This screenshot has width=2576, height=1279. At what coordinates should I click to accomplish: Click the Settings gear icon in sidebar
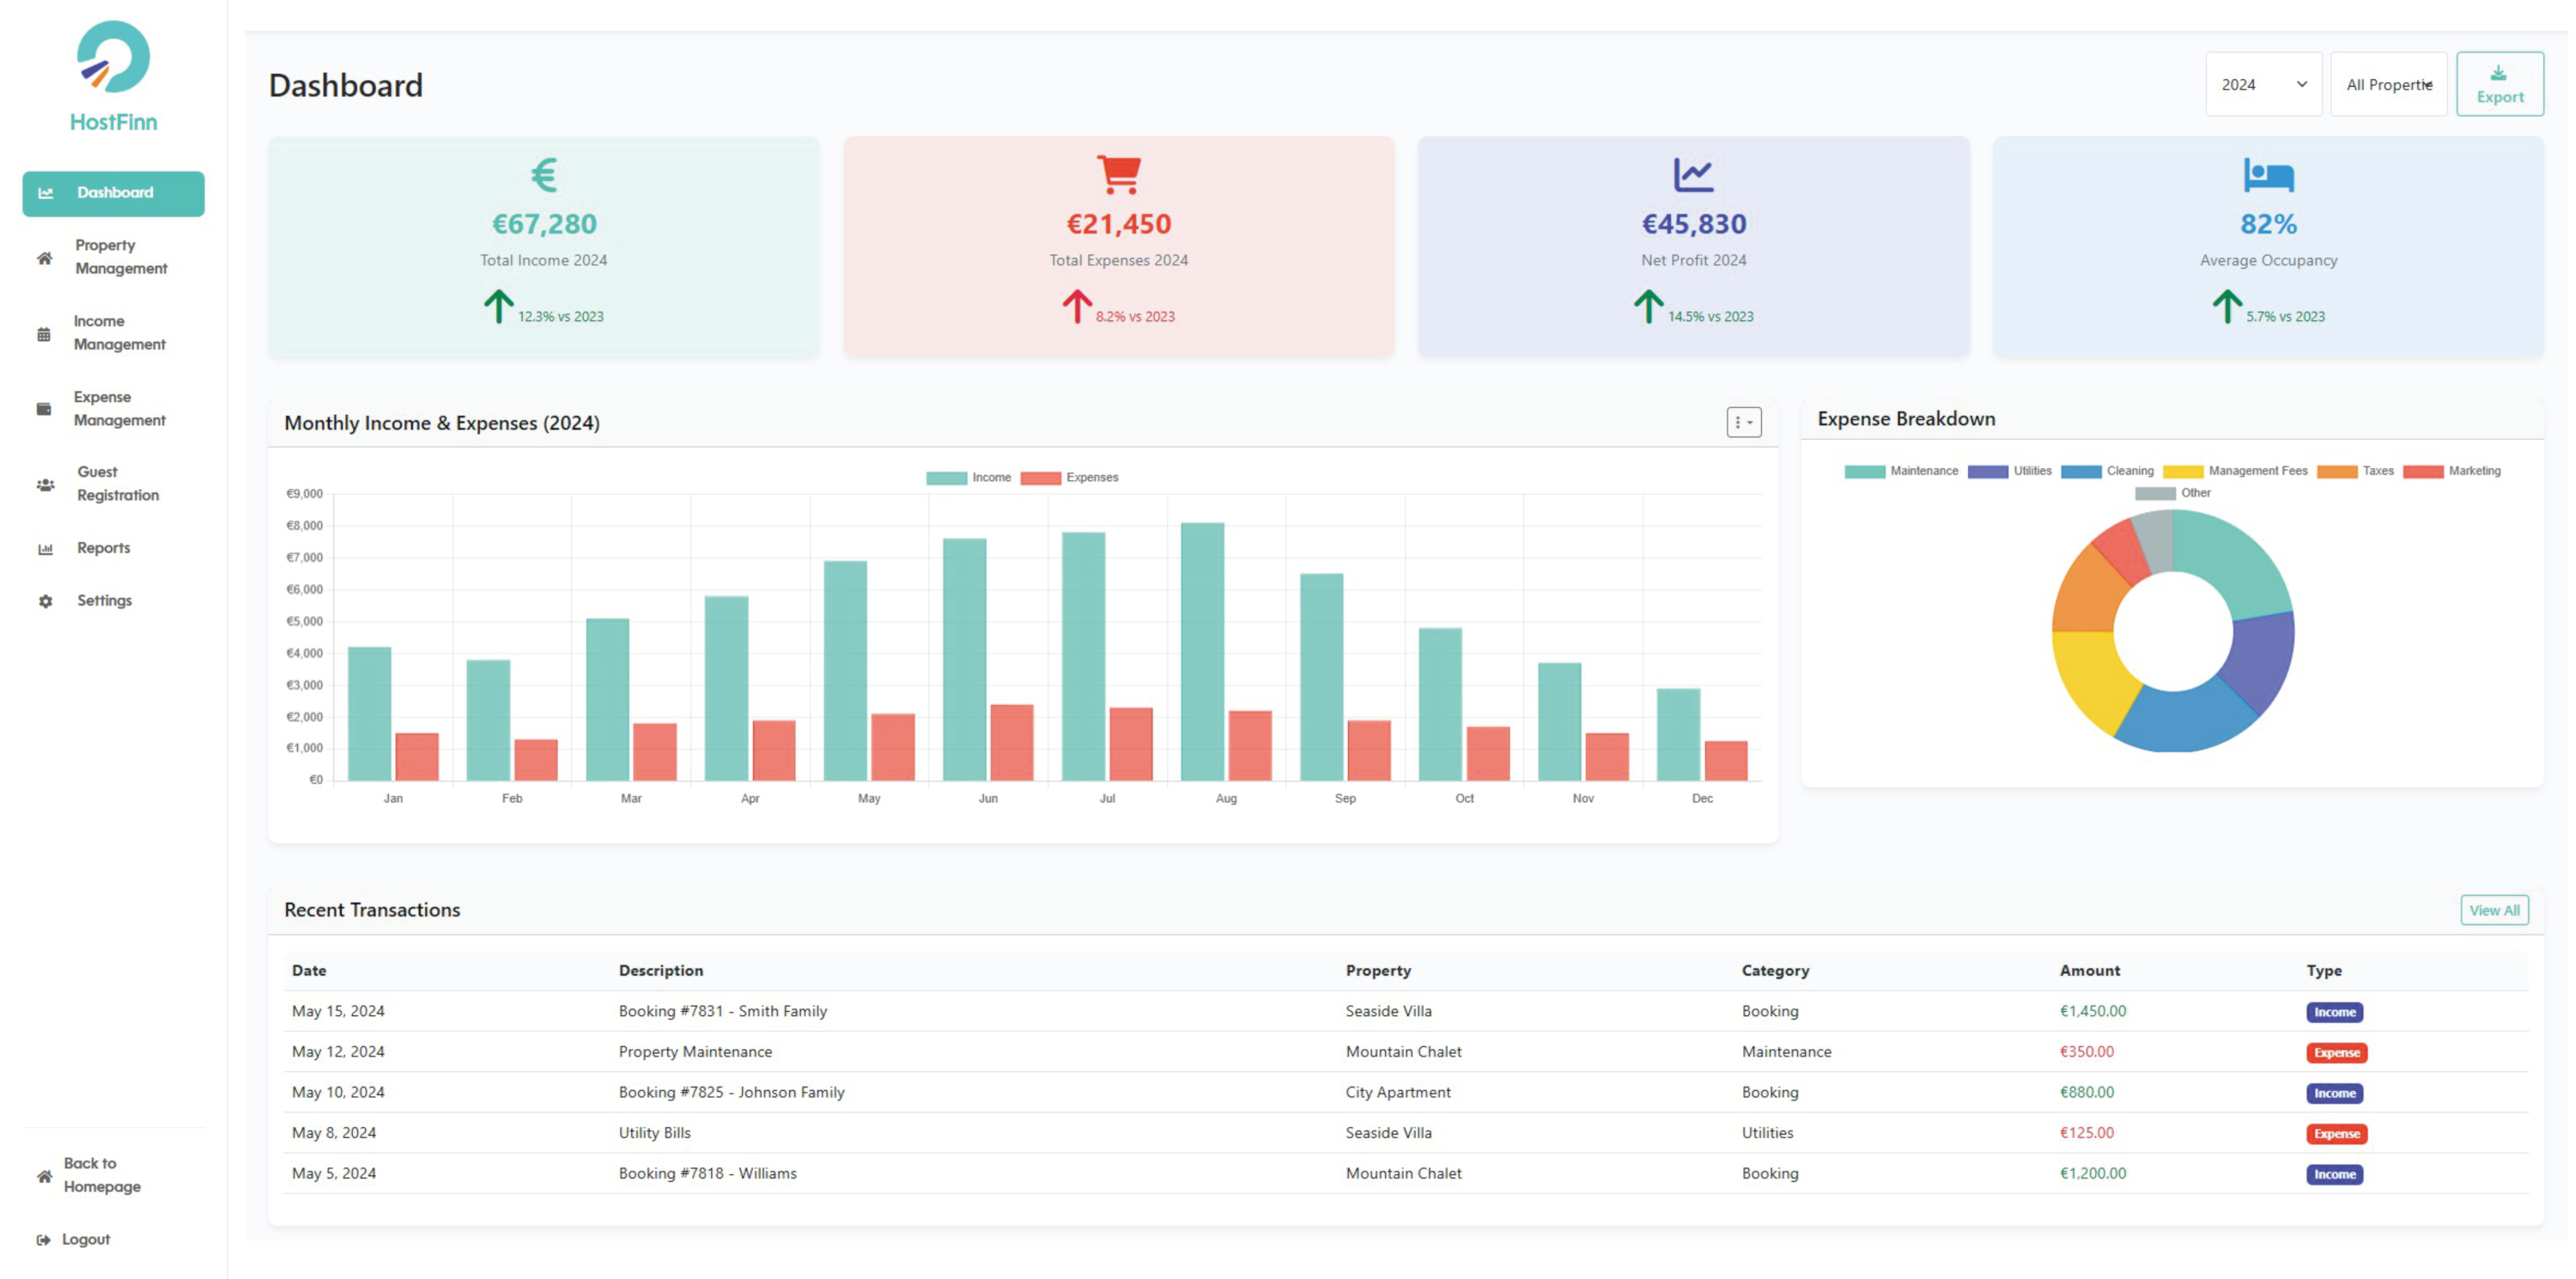pos(45,601)
